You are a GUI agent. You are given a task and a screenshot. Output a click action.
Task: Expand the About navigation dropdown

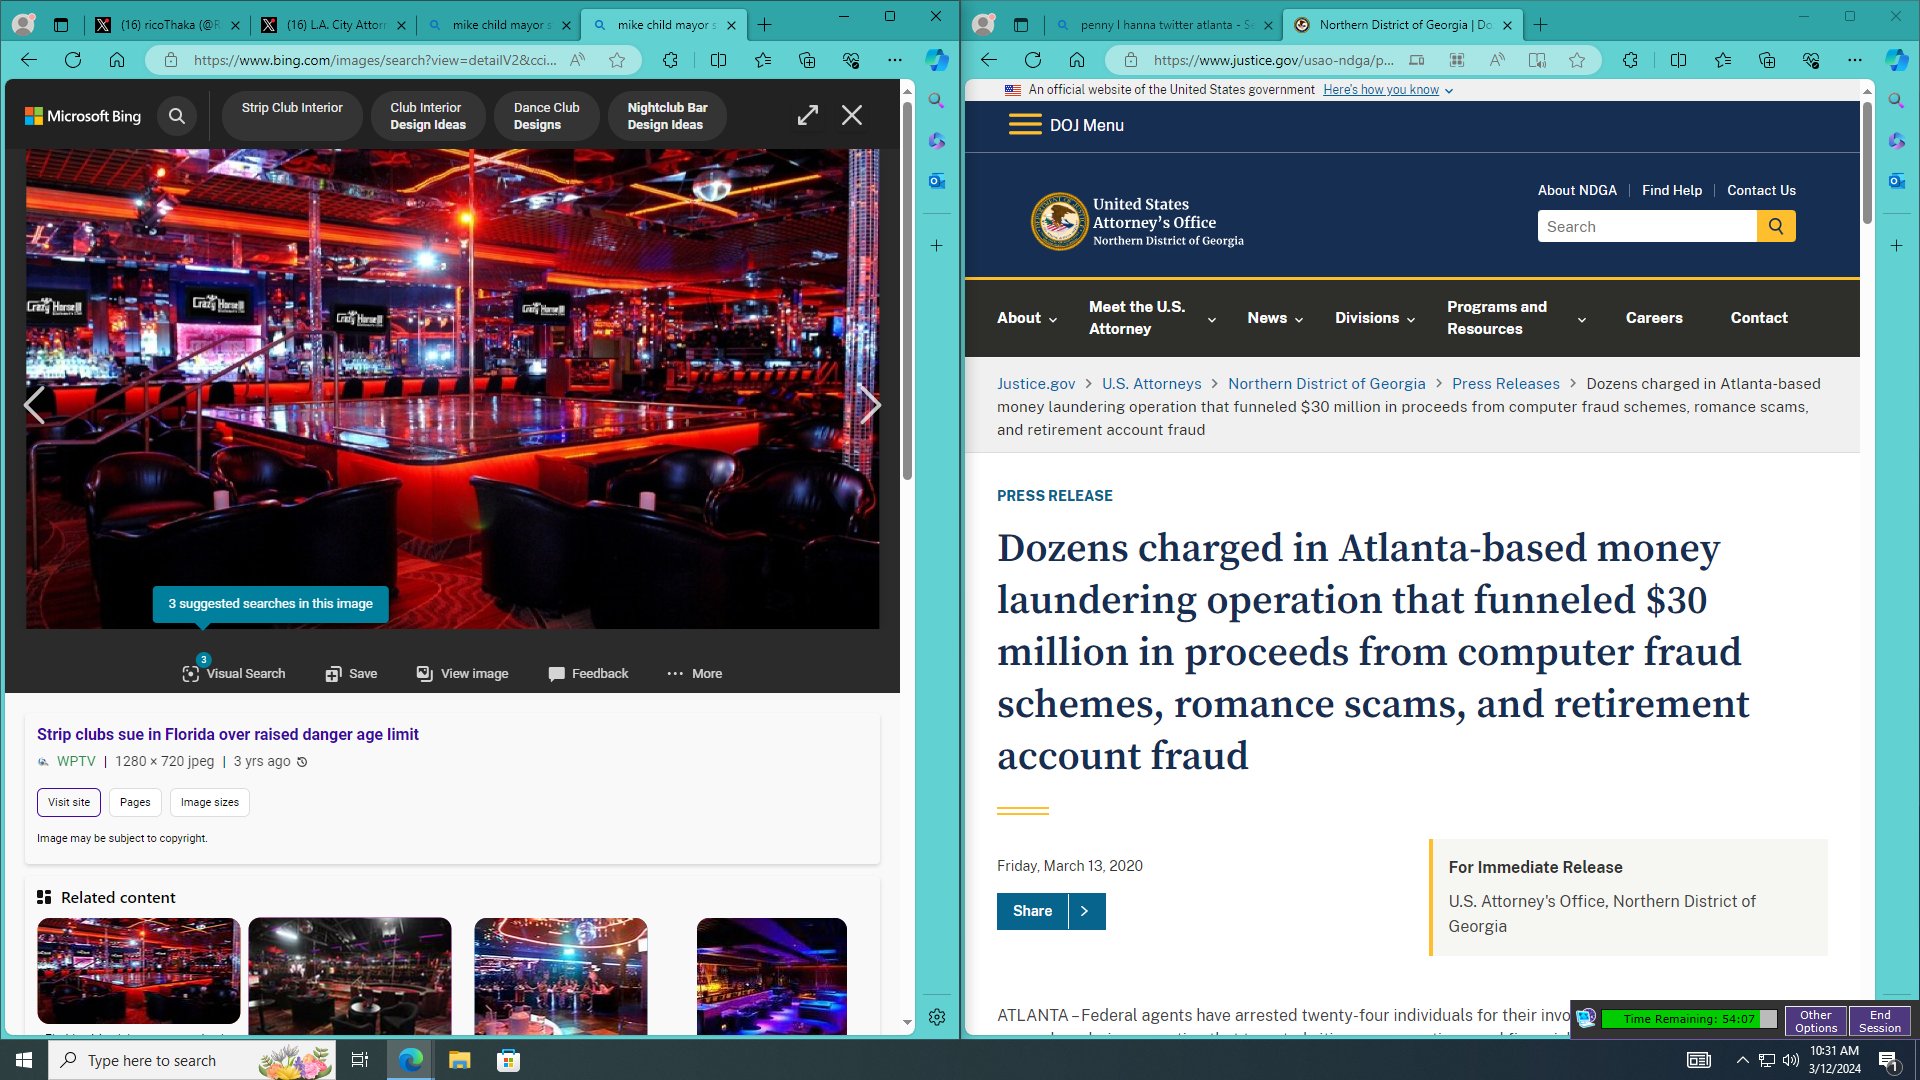click(x=1027, y=318)
